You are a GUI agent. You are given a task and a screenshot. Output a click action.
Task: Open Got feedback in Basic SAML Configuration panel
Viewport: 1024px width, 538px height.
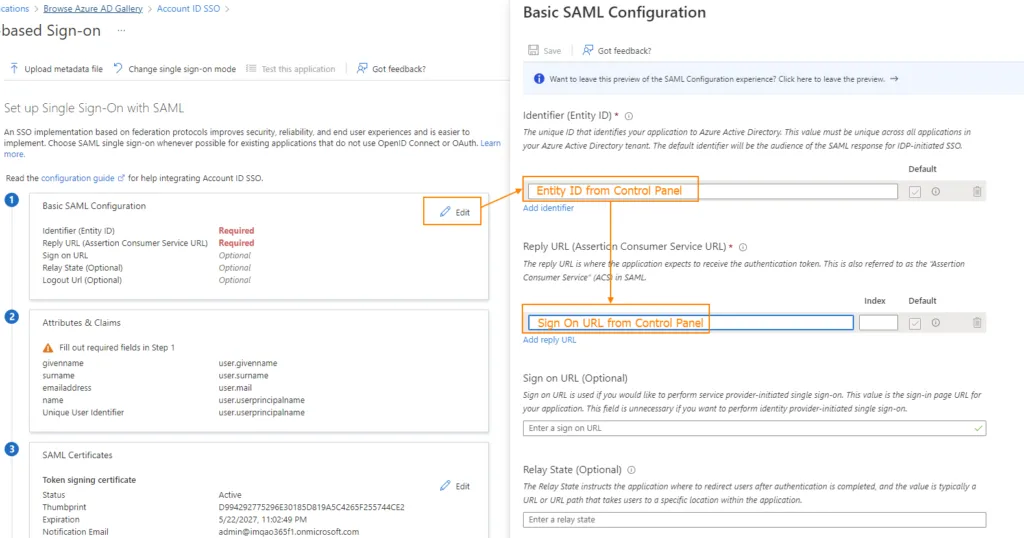click(x=616, y=50)
